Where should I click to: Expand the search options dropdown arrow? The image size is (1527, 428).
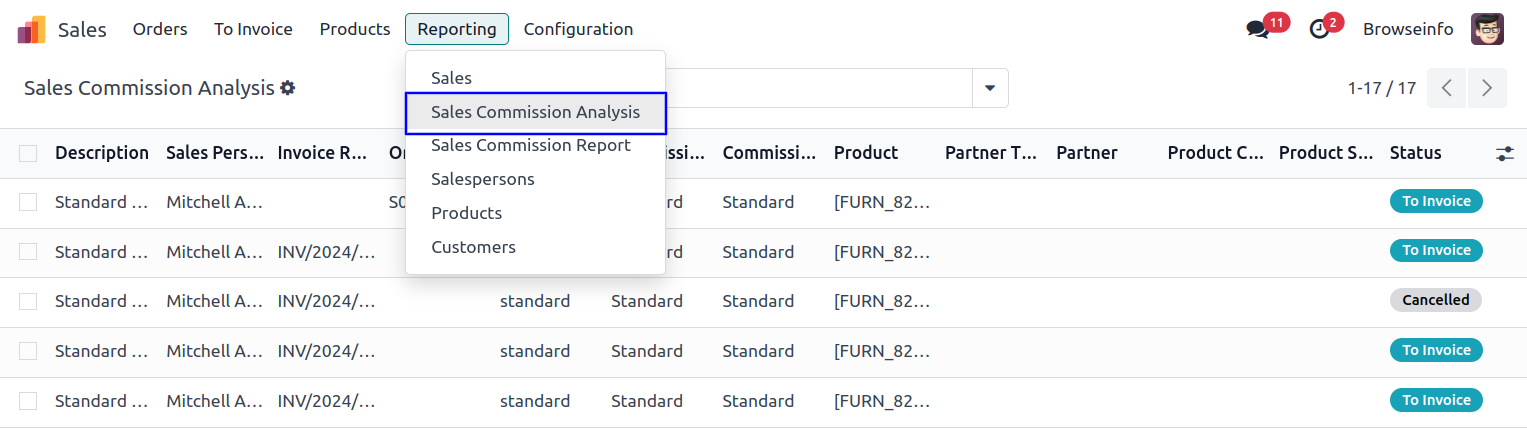pyautogui.click(x=990, y=88)
